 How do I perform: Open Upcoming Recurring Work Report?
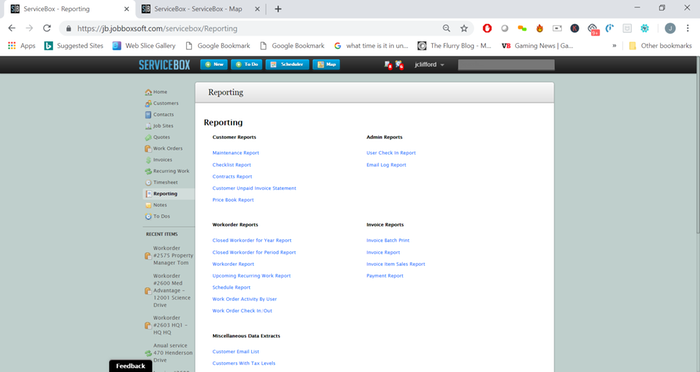pos(251,276)
